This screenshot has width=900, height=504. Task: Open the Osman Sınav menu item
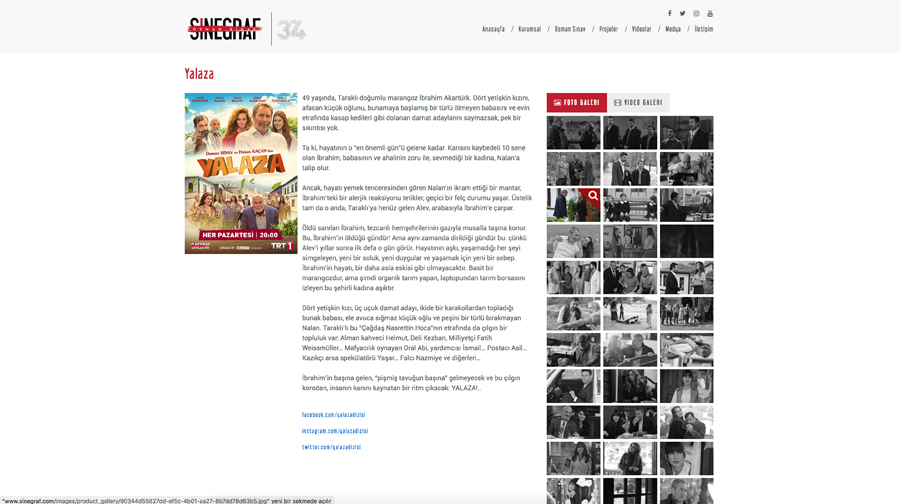click(570, 30)
